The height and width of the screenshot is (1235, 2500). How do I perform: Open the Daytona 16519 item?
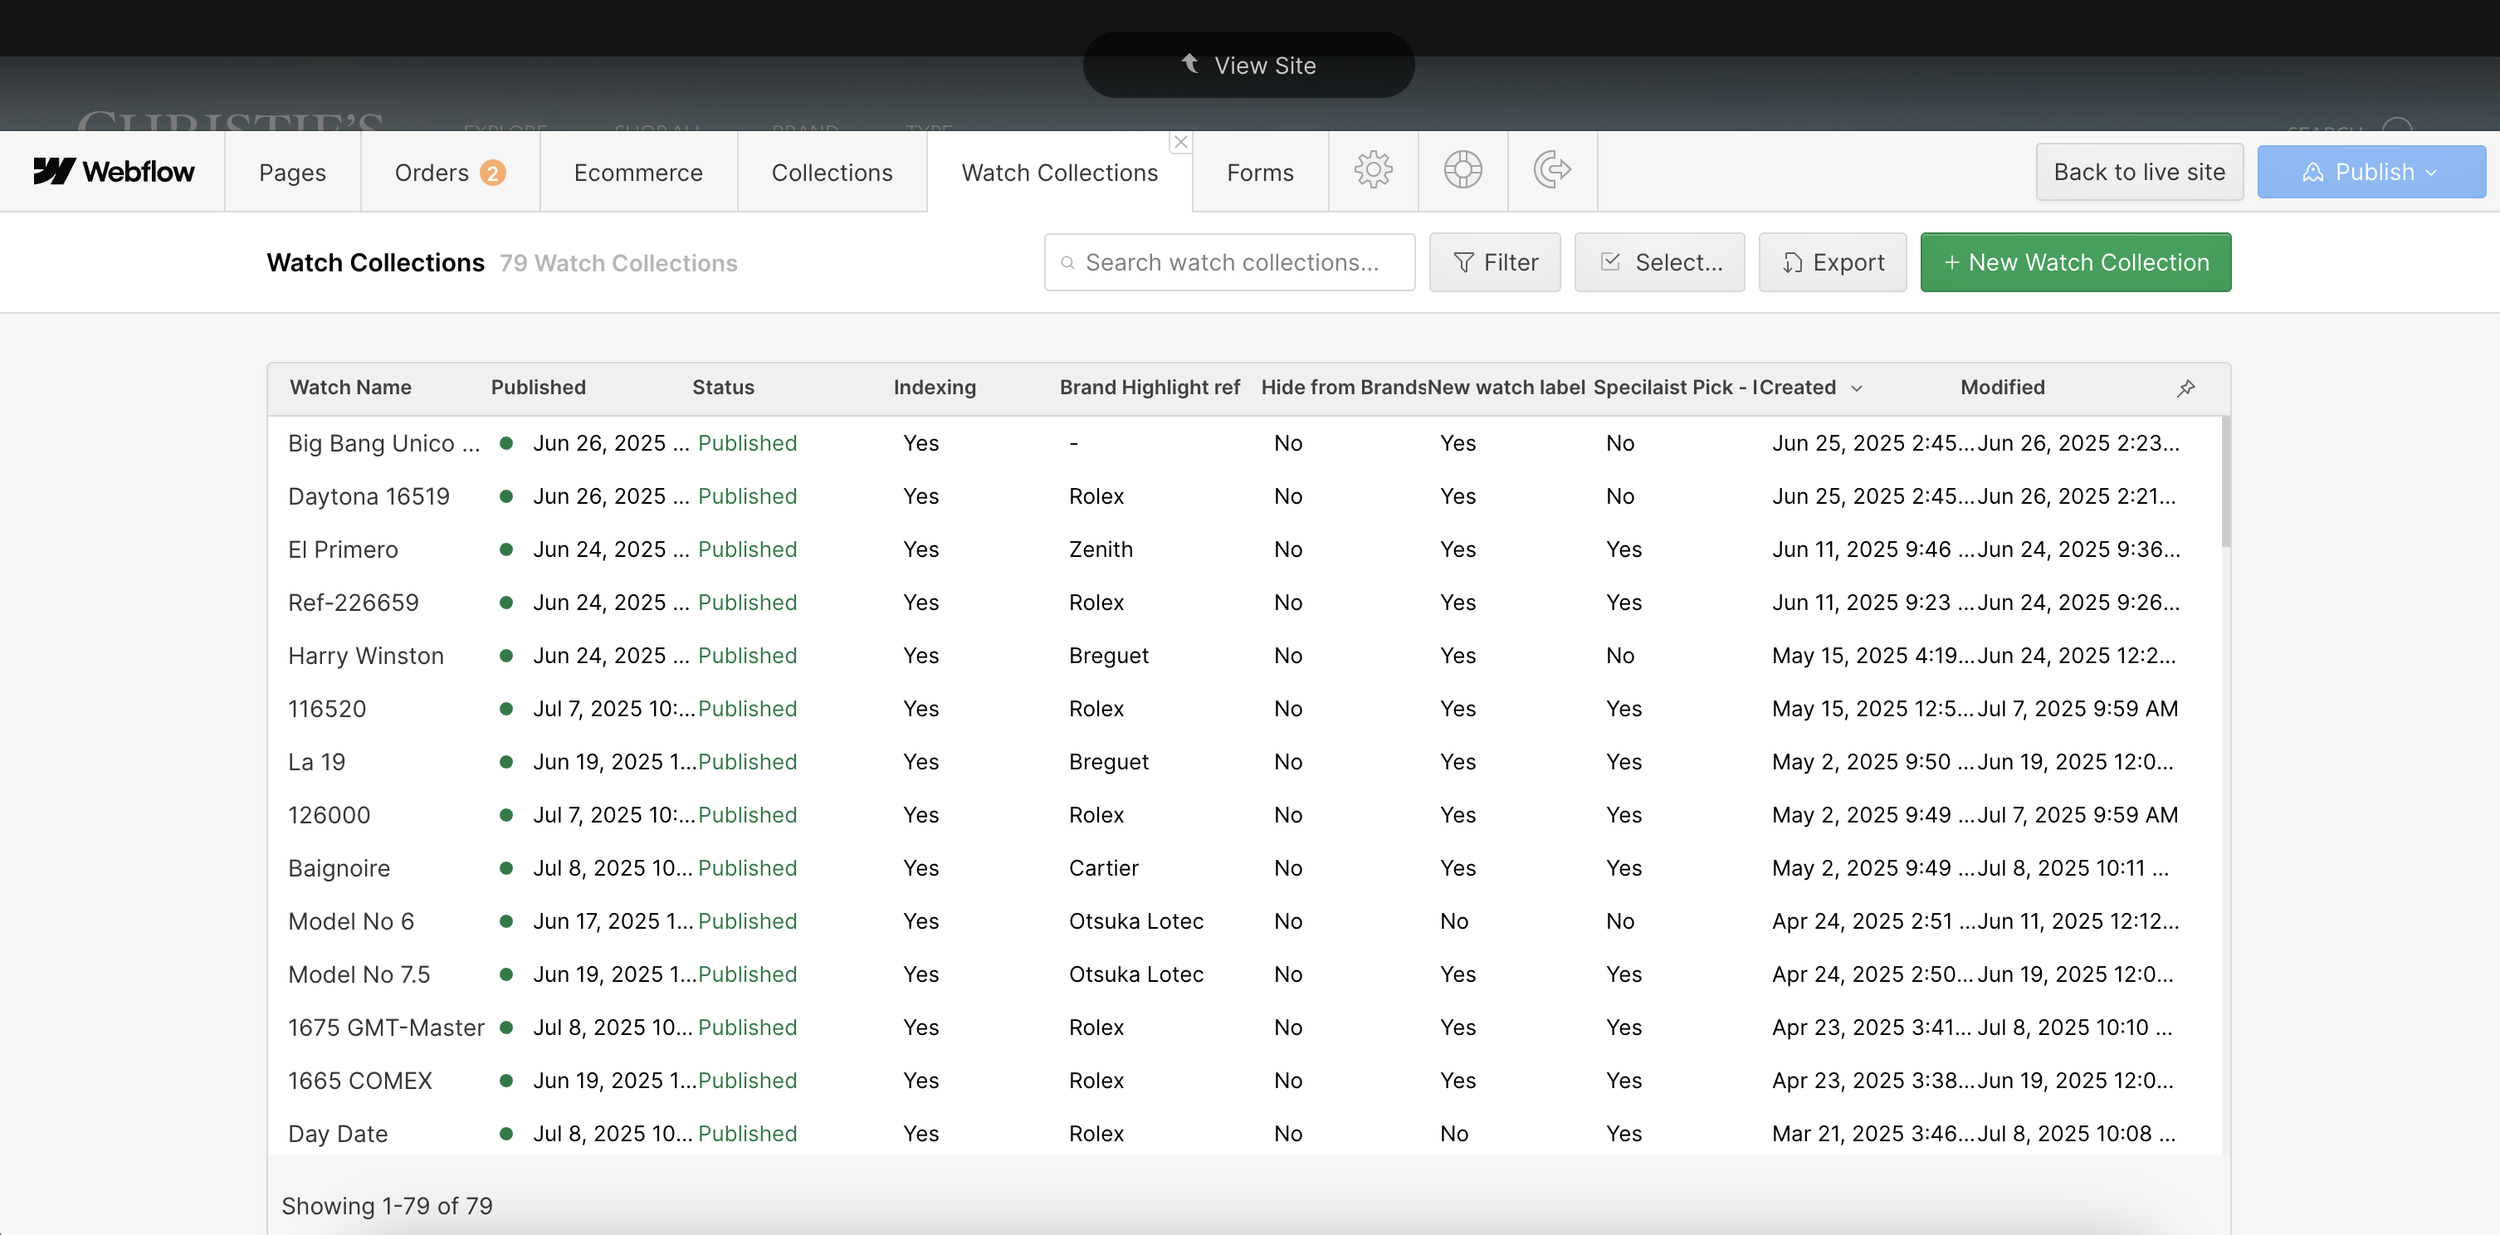coord(1244,496)
